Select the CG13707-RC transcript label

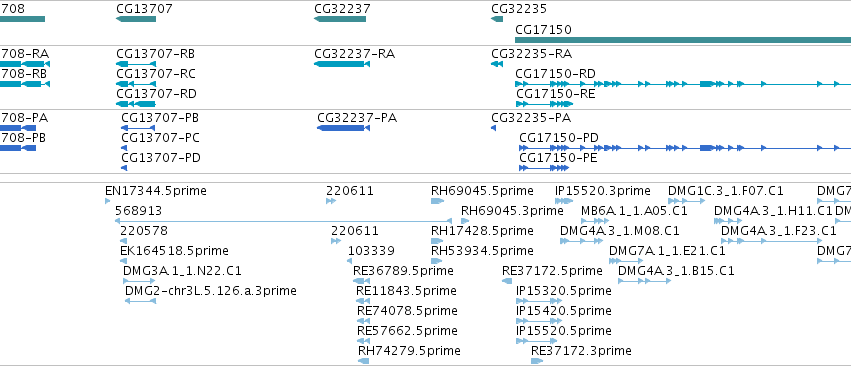click(156, 74)
